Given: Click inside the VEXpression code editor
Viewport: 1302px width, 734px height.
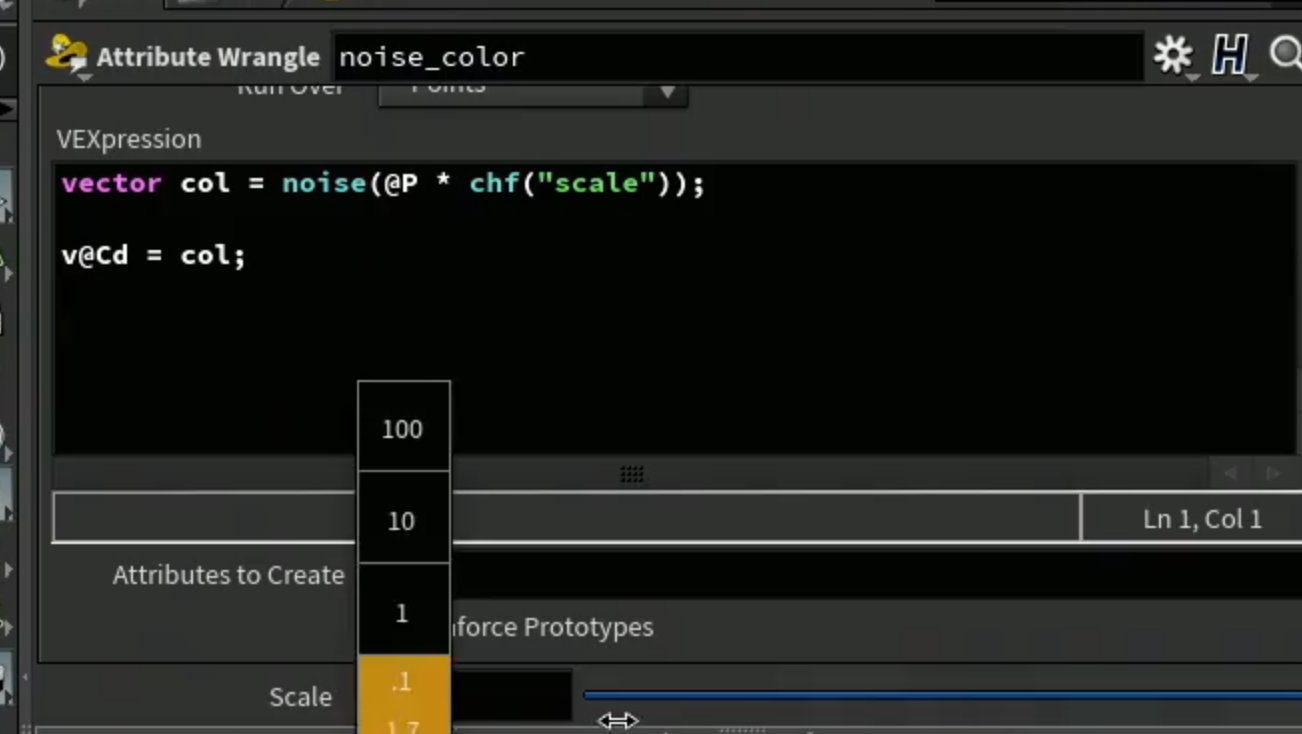Looking at the screenshot, I should [x=675, y=310].
